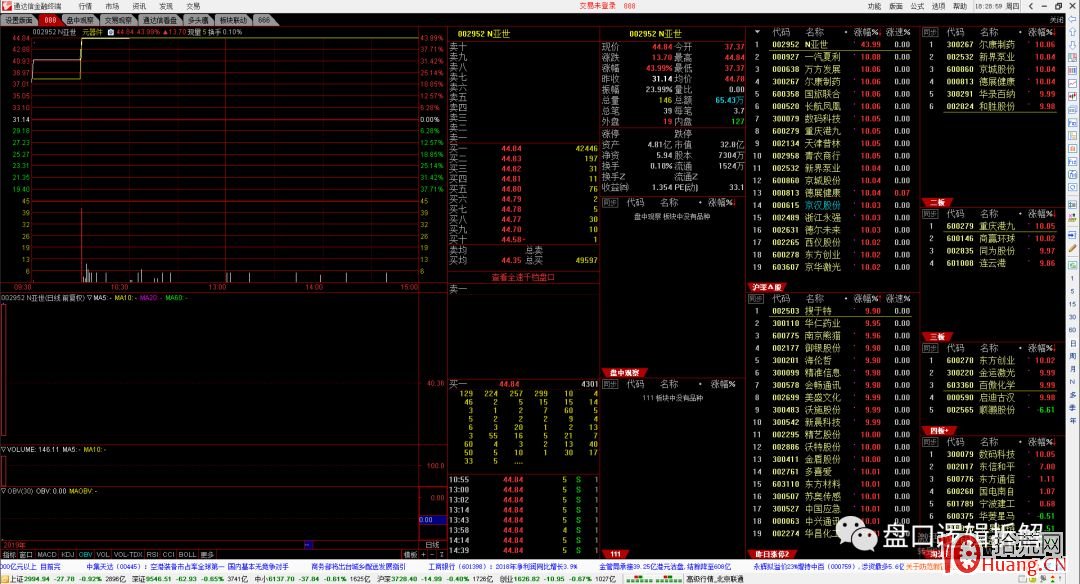This screenshot has height=584, width=1080.
Task: Click the 通达信 app logo icon
Action: (x=6, y=6)
